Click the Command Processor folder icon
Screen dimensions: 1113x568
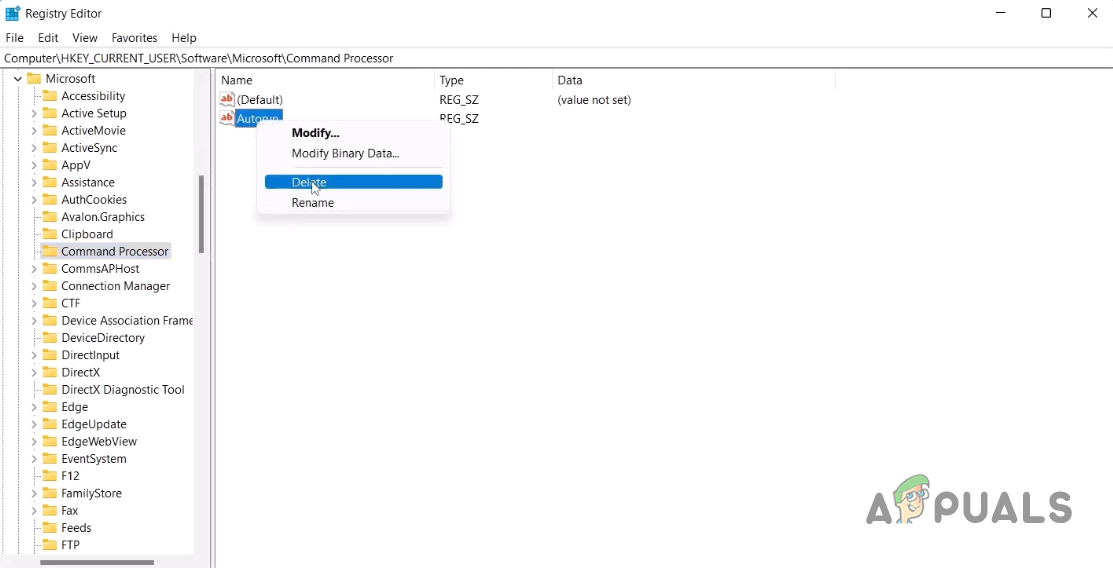[x=49, y=251]
